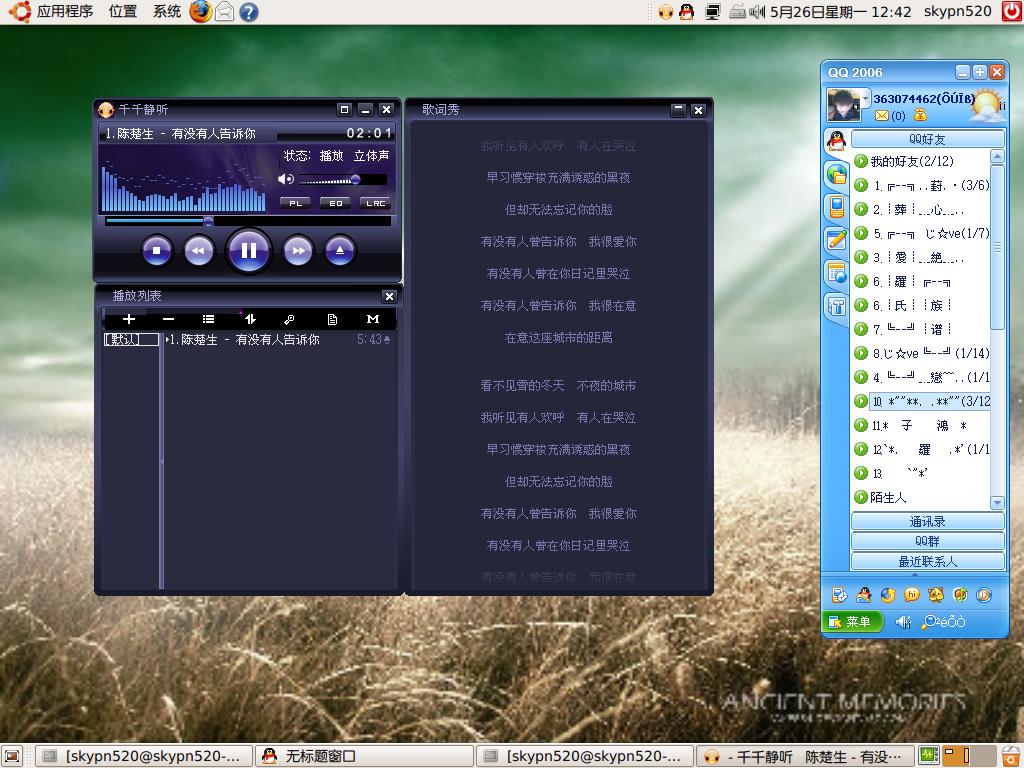Click the QQ user avatar picture
1024x768 pixels.
[843, 105]
